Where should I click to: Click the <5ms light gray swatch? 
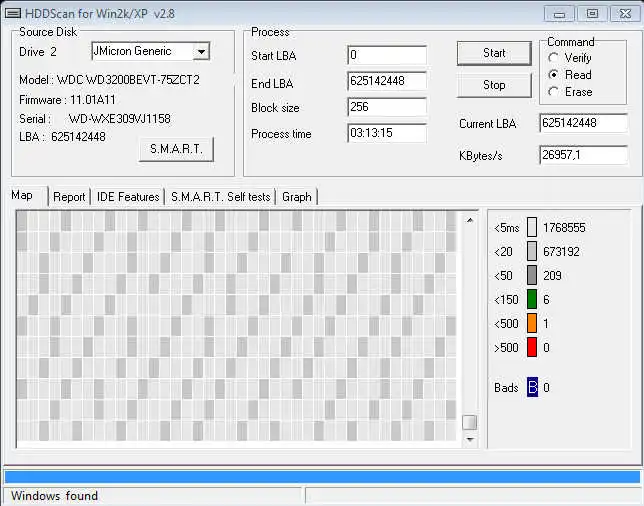[532, 227]
